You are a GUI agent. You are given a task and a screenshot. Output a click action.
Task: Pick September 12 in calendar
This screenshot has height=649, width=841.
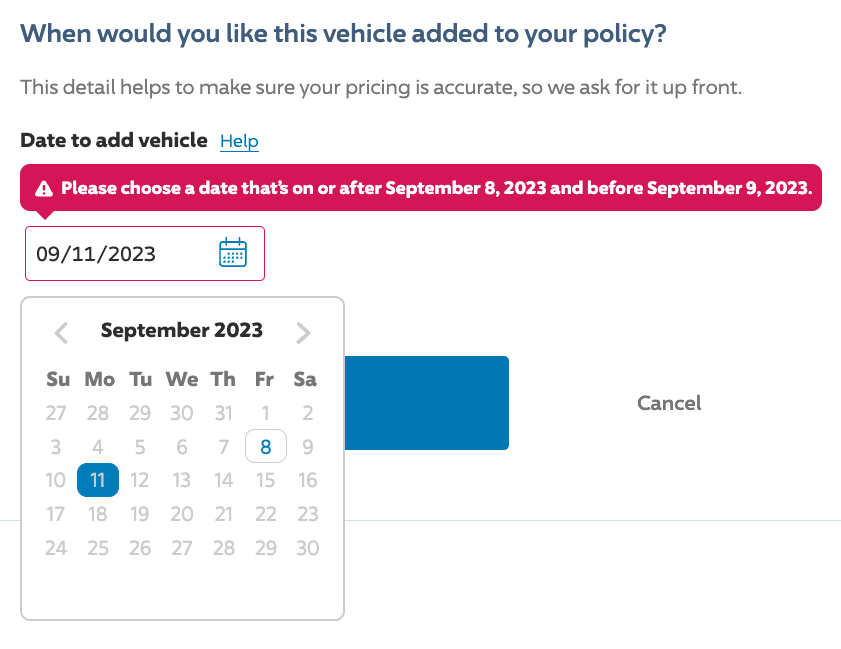(139, 480)
